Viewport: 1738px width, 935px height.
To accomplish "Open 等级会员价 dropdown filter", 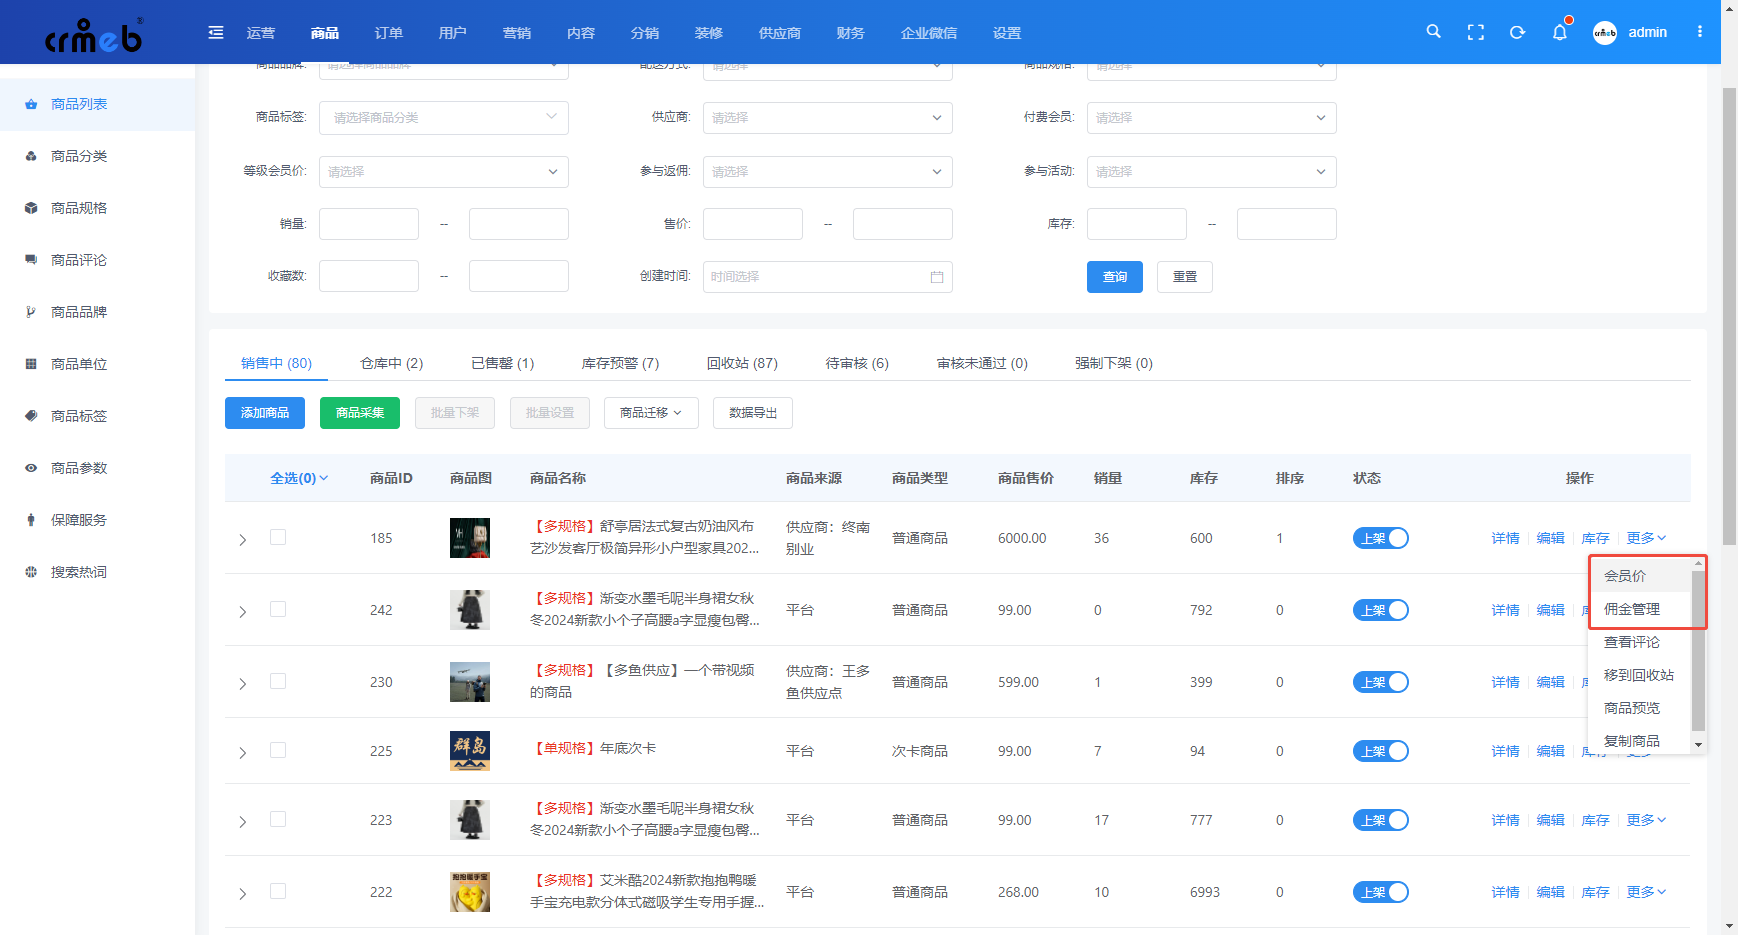I will 443,172.
